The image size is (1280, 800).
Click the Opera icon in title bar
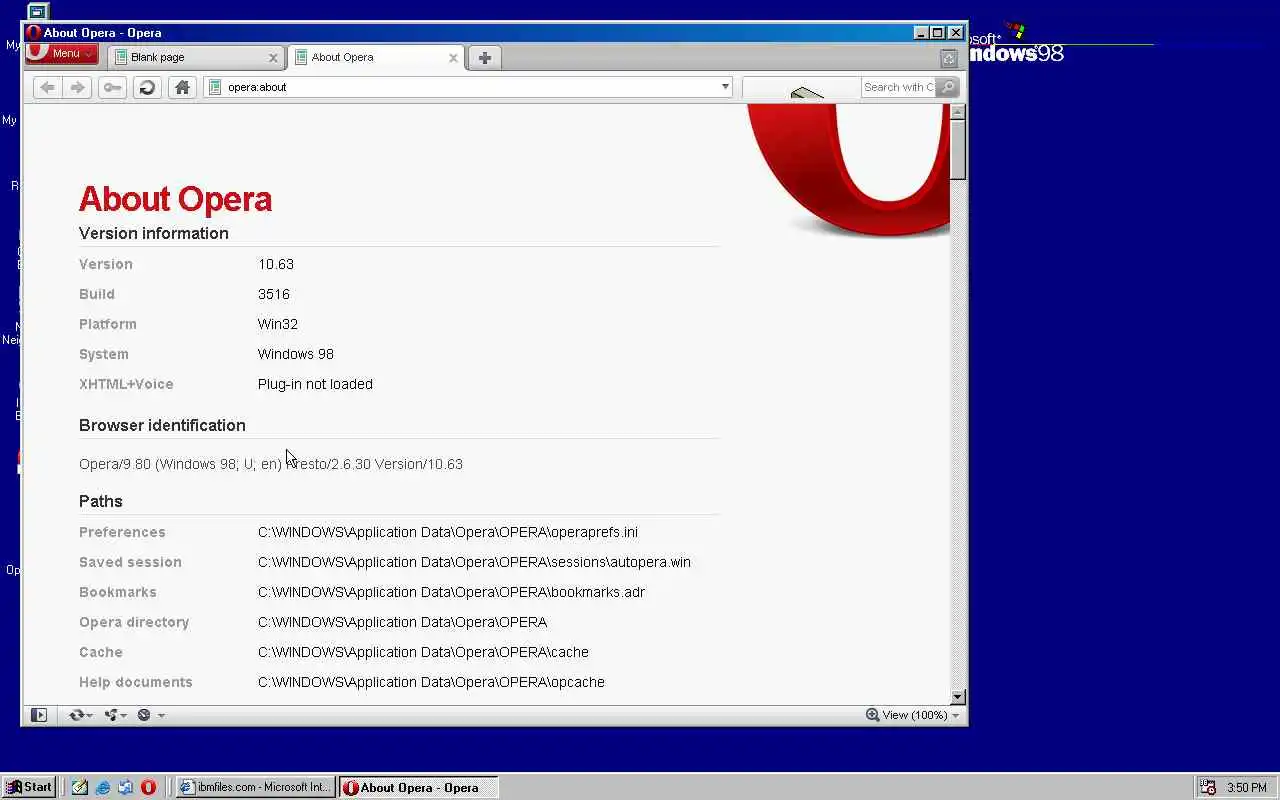pos(34,32)
